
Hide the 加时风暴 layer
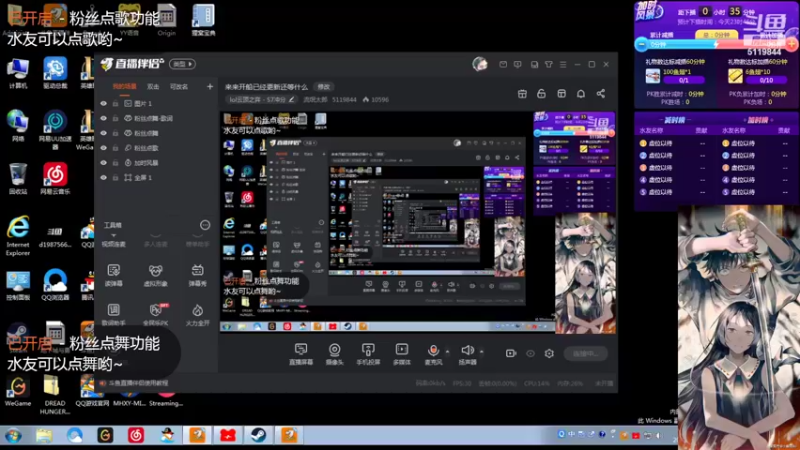click(104, 163)
